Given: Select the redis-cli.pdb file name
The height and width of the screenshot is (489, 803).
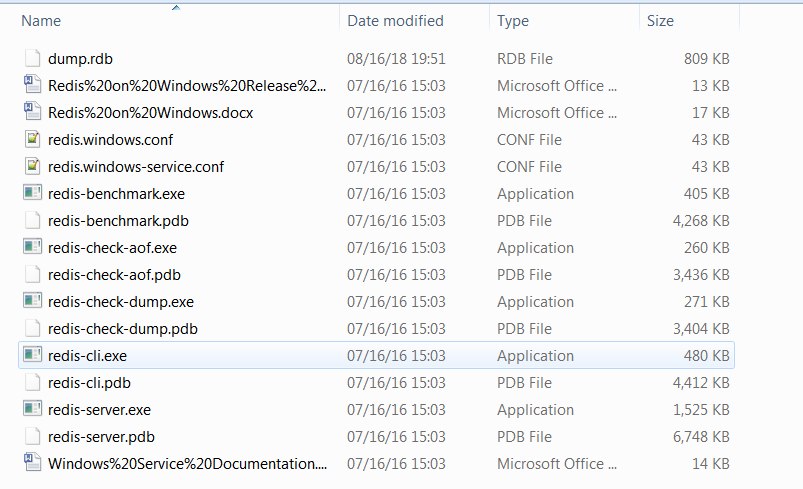Looking at the screenshot, I should tap(89, 382).
